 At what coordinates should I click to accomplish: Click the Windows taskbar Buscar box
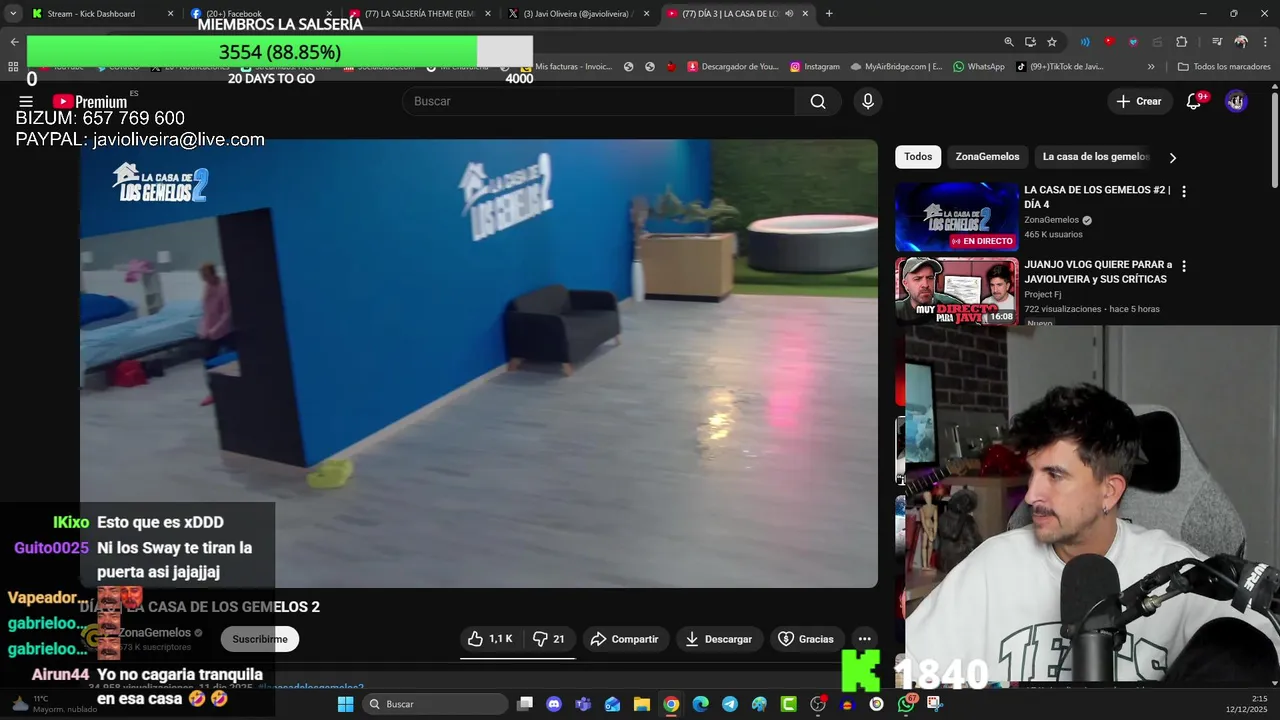tap(435, 704)
